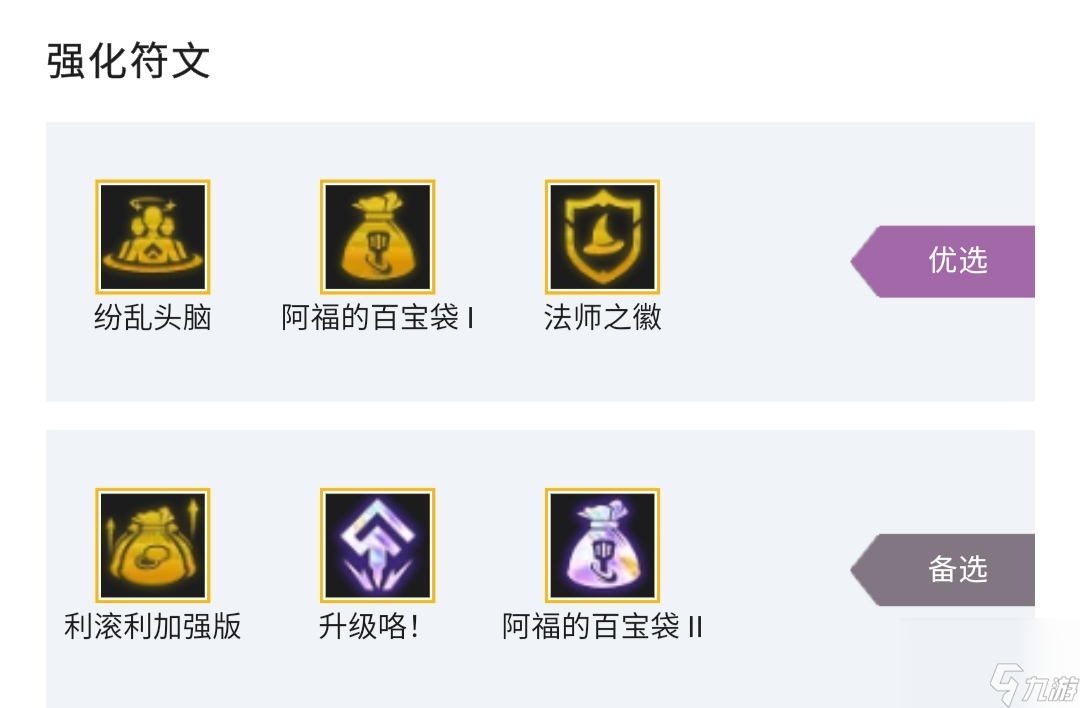The width and height of the screenshot is (1080, 708).
Task: Click the 利滚利加强版 text label
Action: (x=152, y=626)
